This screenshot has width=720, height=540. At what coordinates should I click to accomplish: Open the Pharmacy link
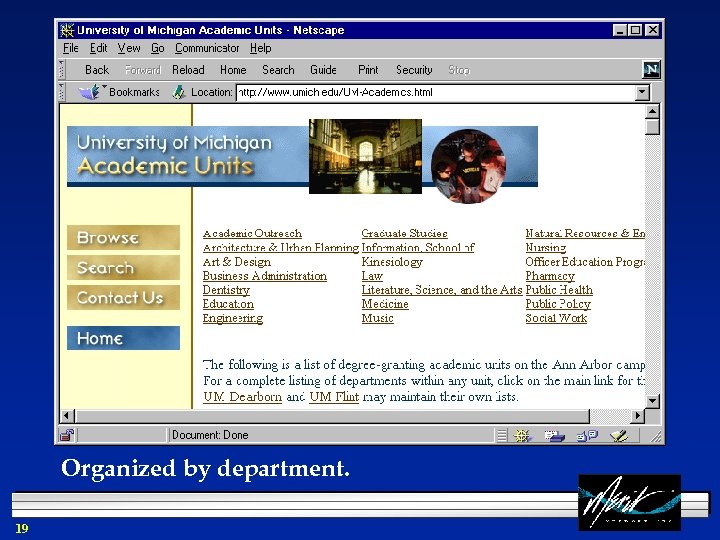pos(550,276)
